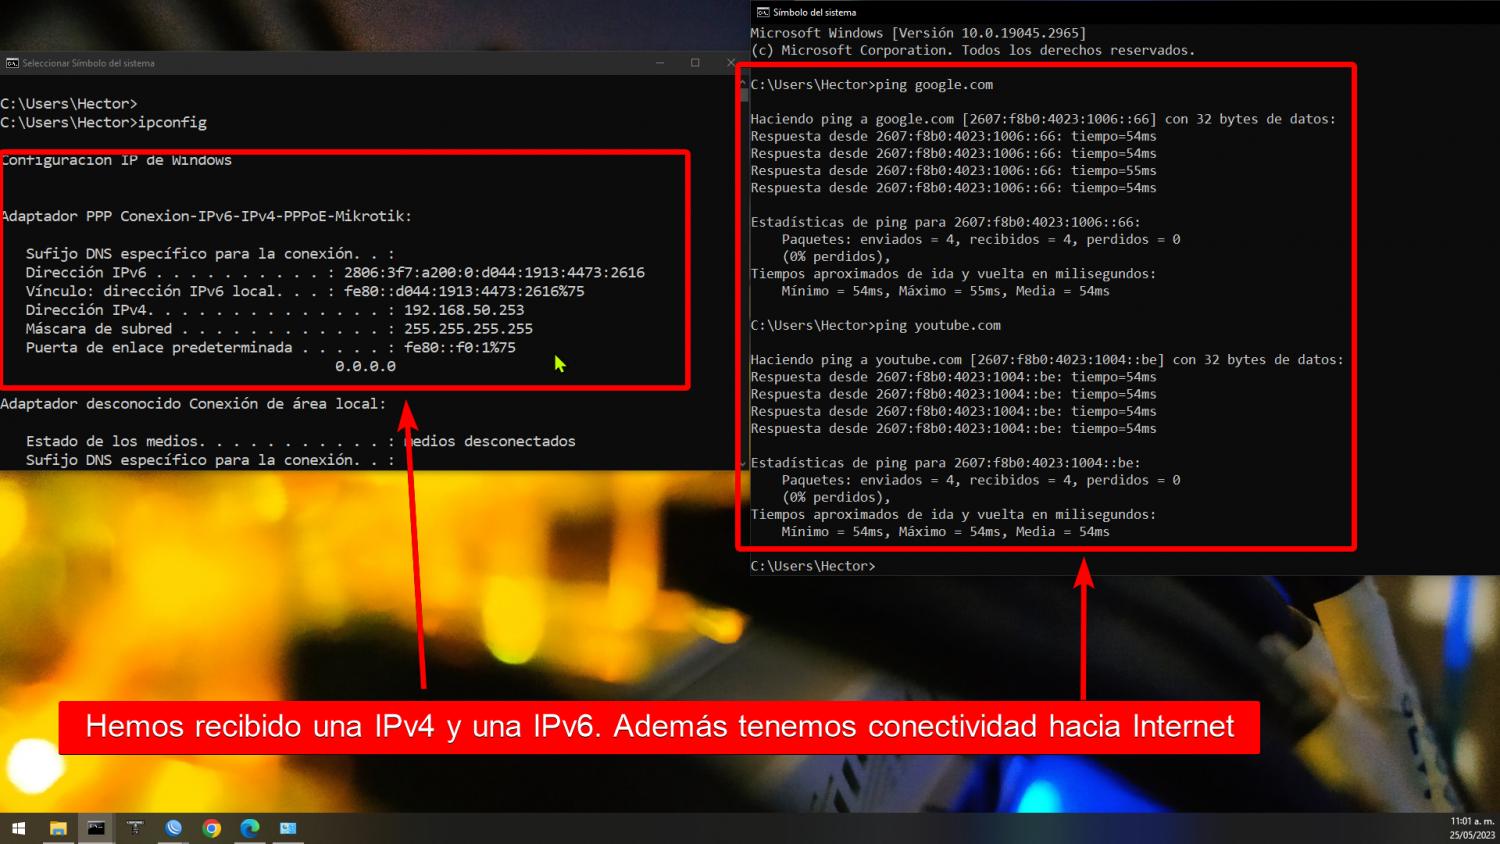
Task: Open File Explorer from the taskbar
Action: [x=58, y=828]
